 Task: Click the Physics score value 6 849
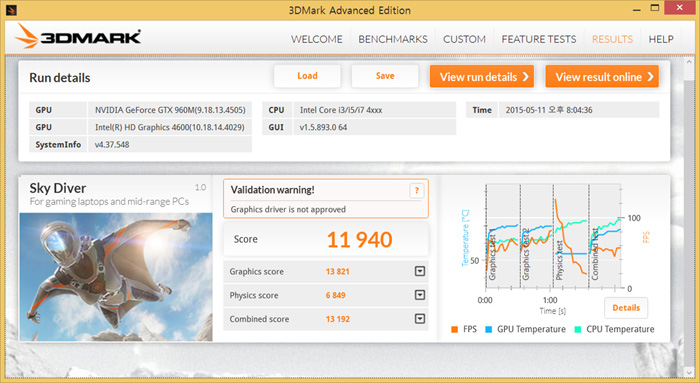335,295
